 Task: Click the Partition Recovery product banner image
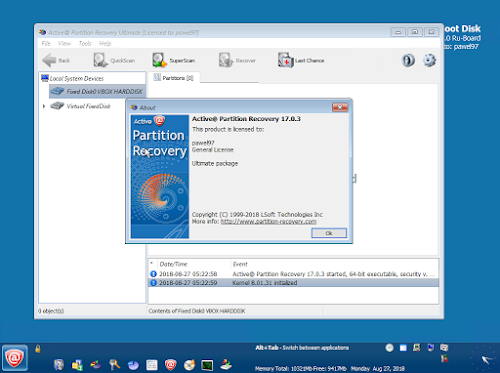click(160, 176)
